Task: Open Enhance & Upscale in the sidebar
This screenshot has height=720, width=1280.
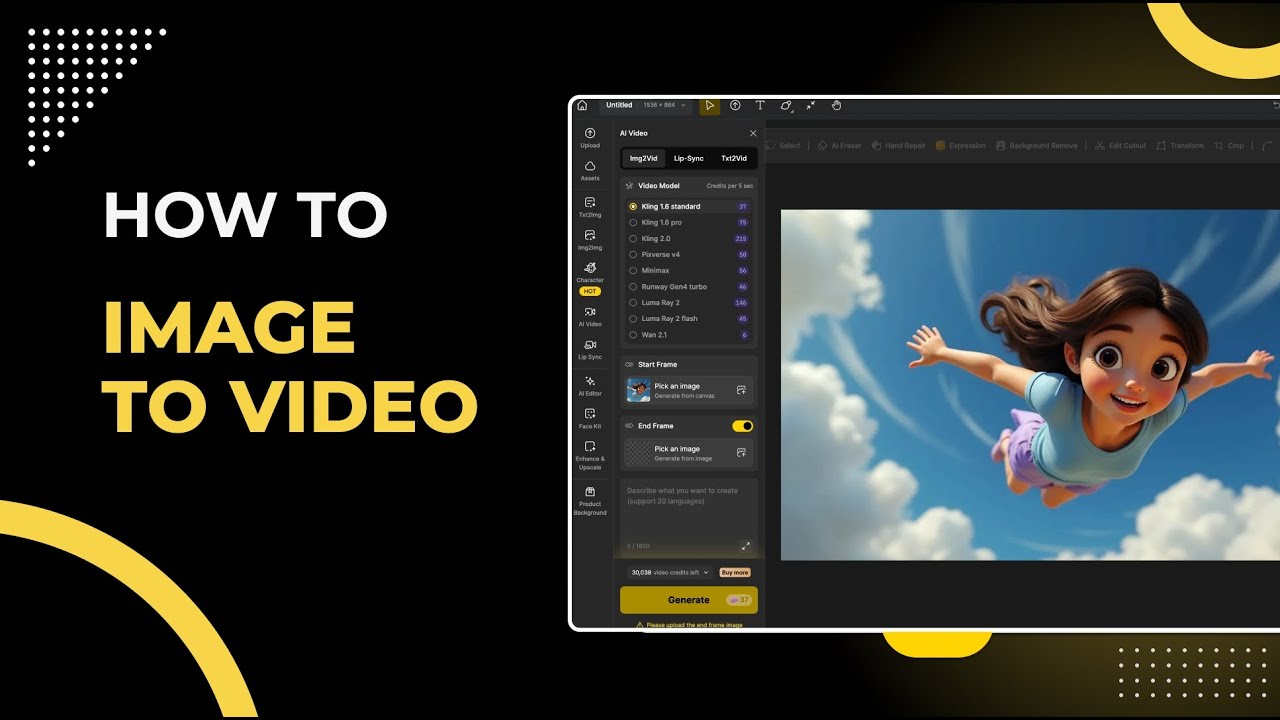Action: (590, 455)
